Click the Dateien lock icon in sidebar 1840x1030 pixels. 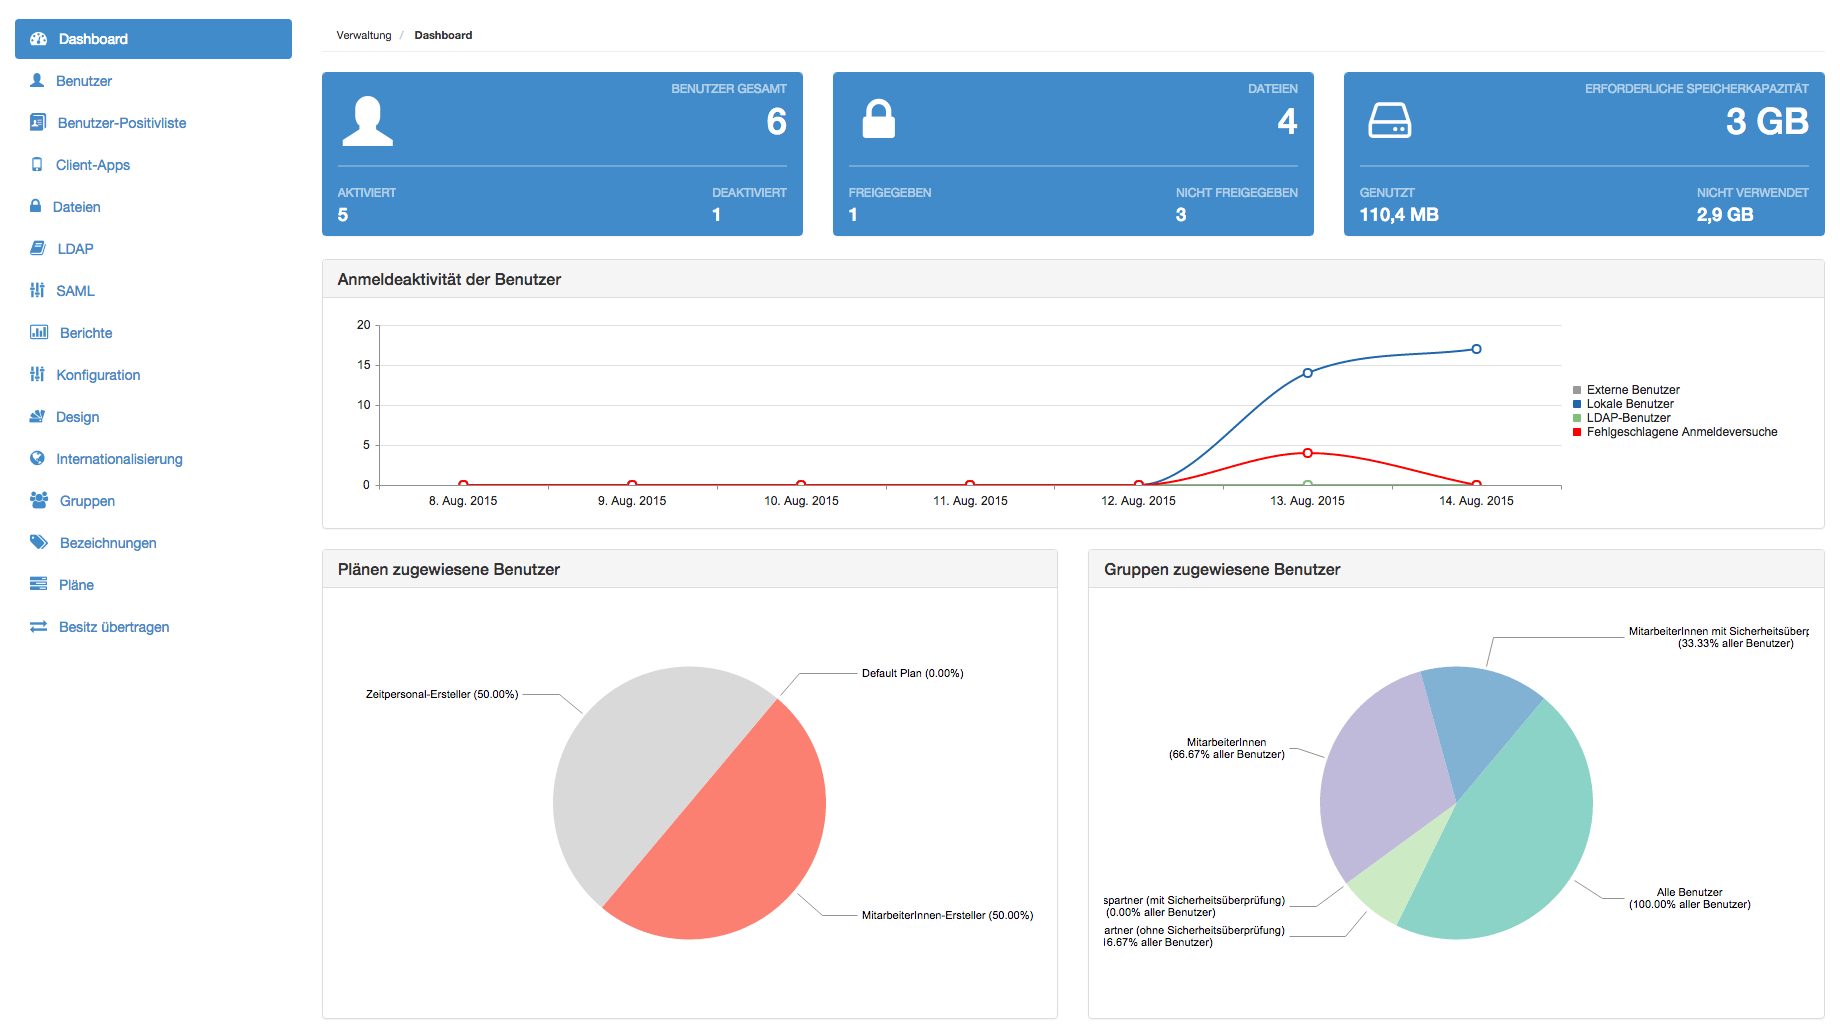36,206
